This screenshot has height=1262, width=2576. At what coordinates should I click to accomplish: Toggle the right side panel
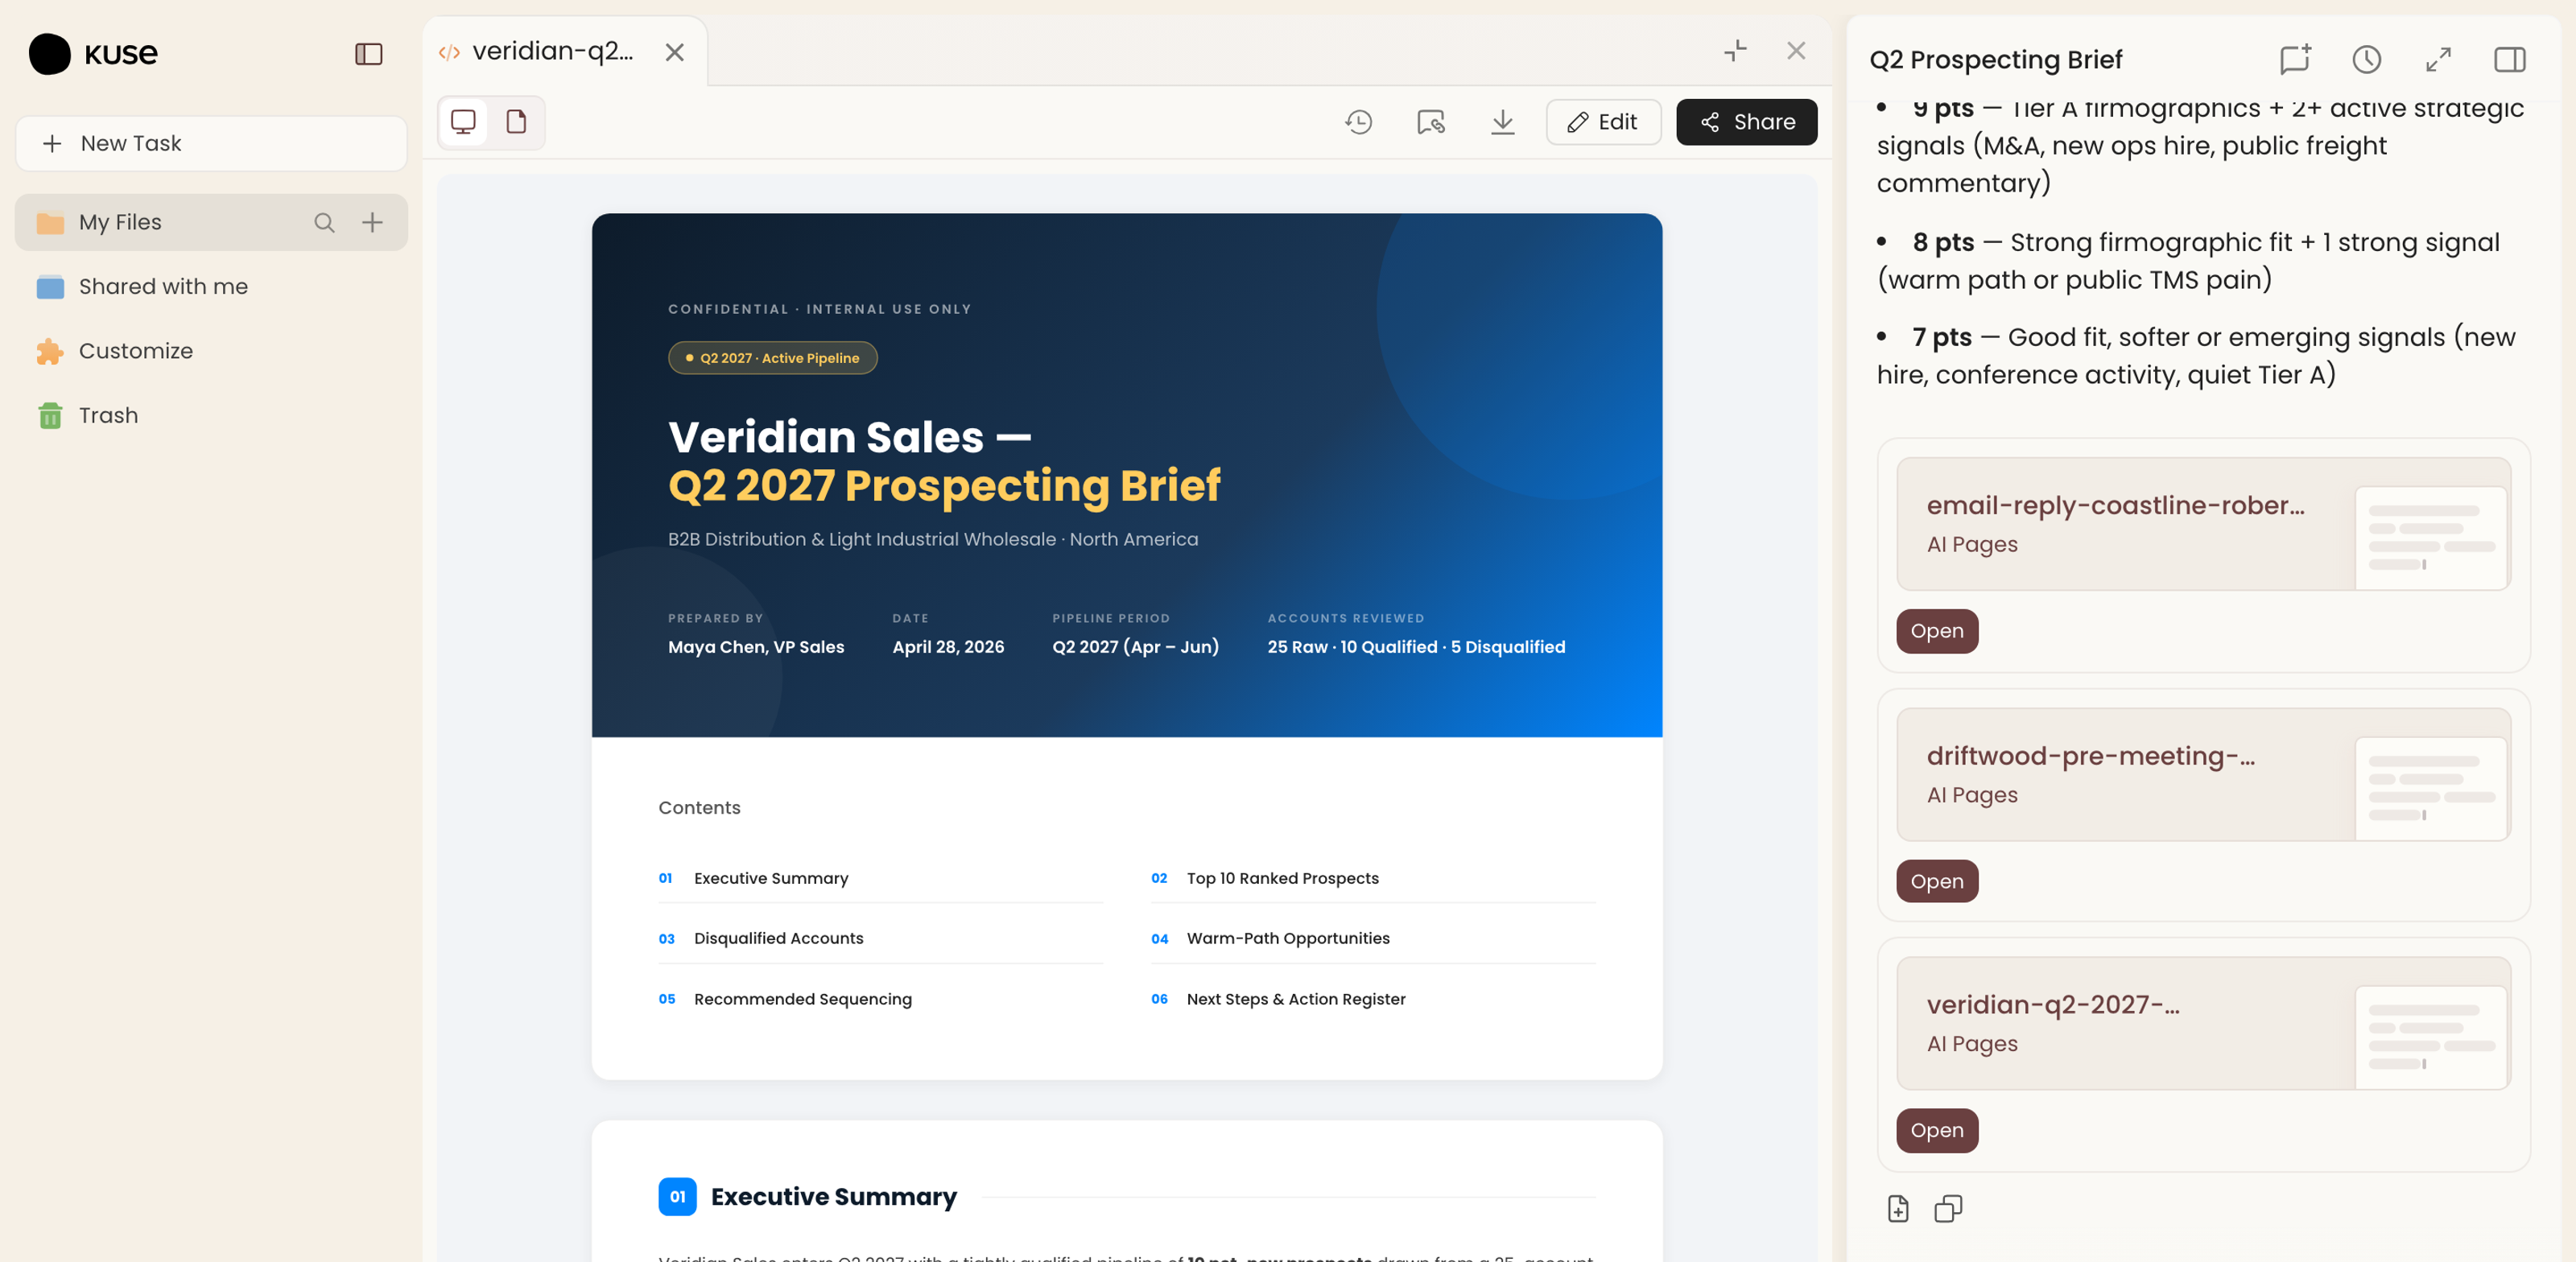click(2510, 59)
